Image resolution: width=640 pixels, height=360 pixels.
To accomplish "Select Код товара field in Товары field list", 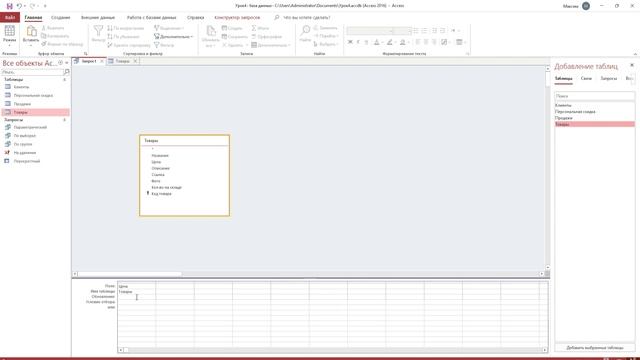I will click(x=161, y=193).
